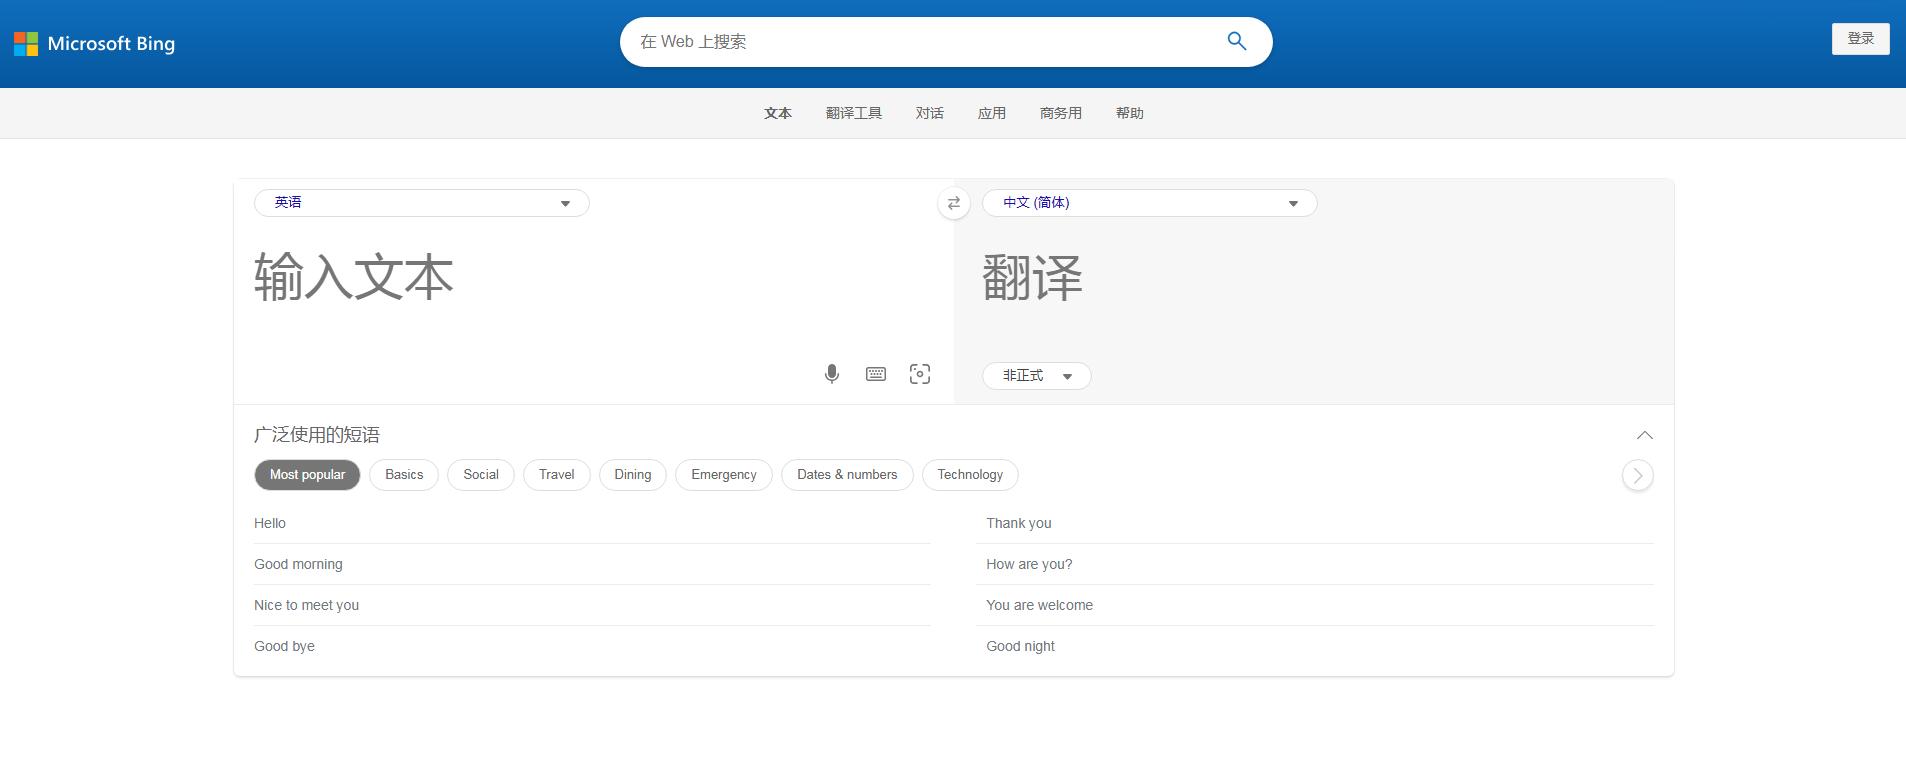
Task: Open the 非正式 tone dropdown
Action: click(1036, 376)
